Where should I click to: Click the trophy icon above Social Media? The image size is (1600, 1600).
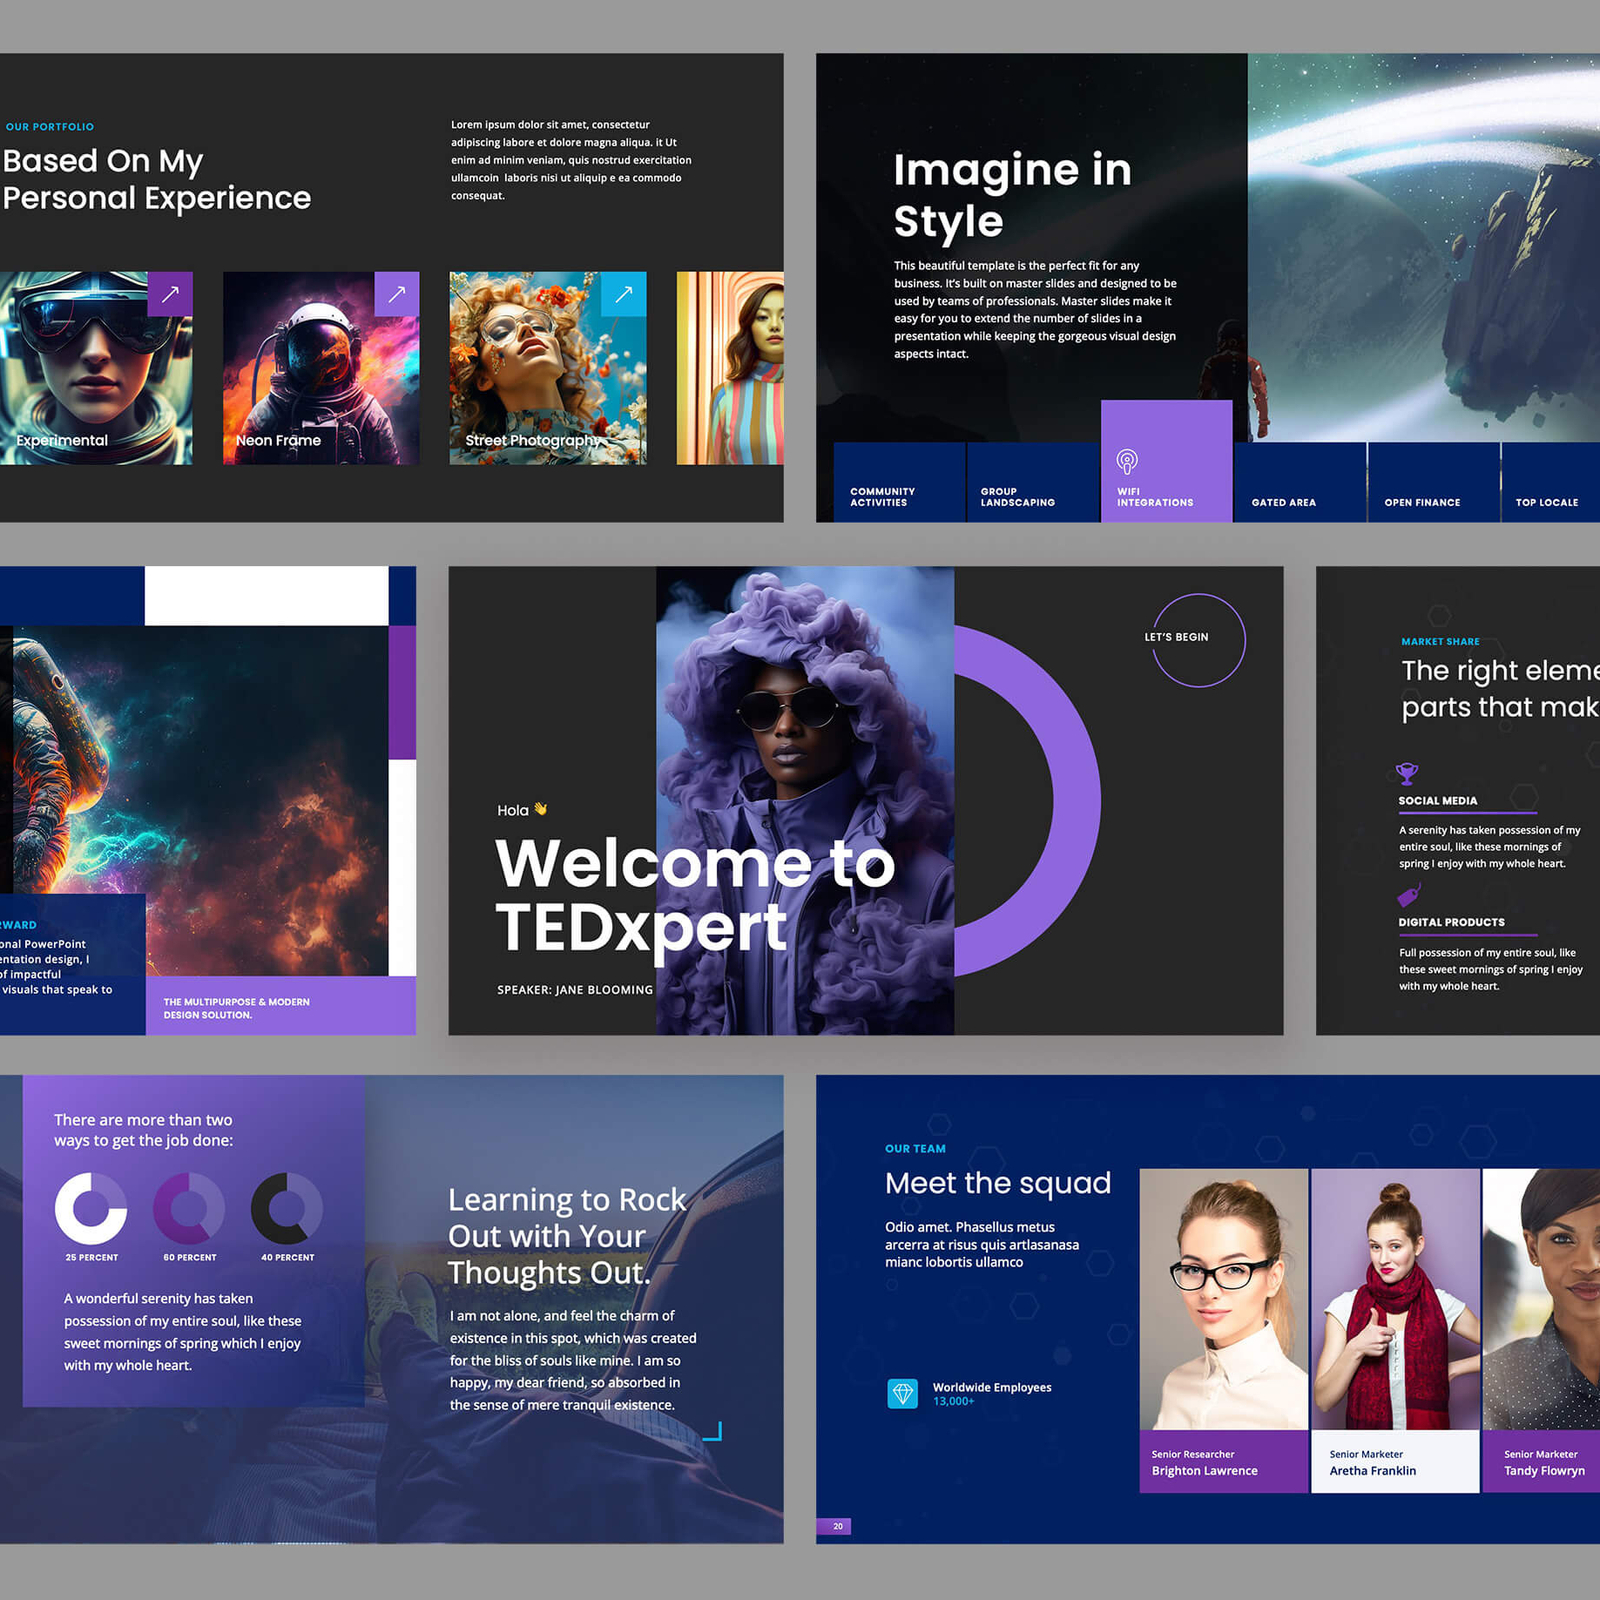coord(1407,773)
